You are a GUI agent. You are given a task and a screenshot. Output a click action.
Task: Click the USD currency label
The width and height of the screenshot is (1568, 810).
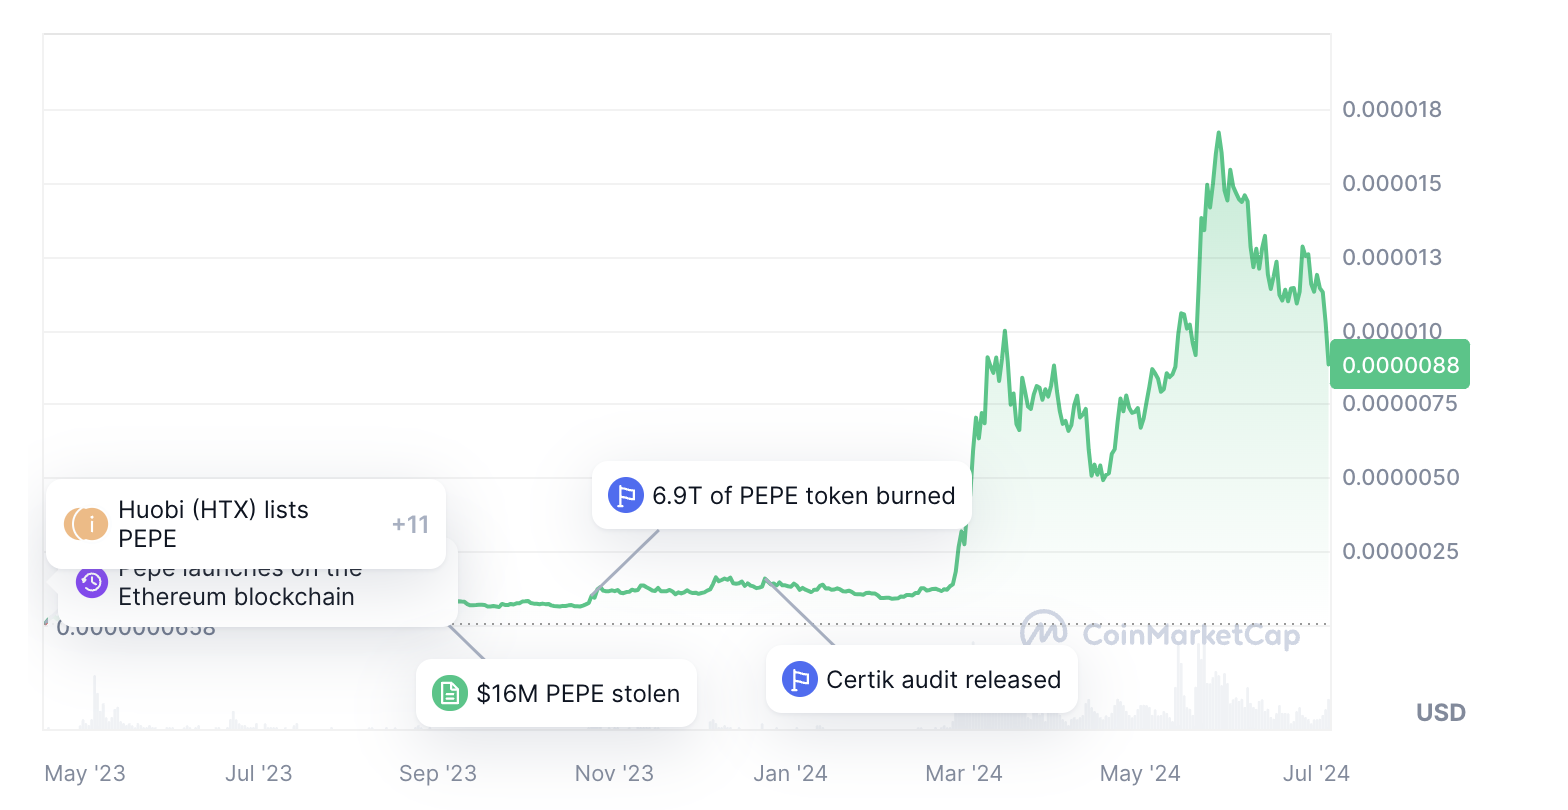click(x=1441, y=713)
